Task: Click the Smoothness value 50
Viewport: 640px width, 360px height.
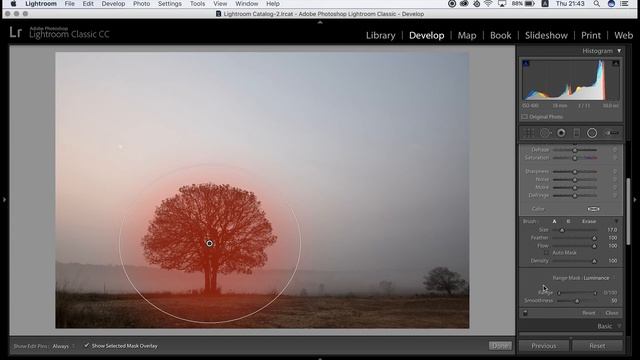Action: pyautogui.click(x=614, y=301)
